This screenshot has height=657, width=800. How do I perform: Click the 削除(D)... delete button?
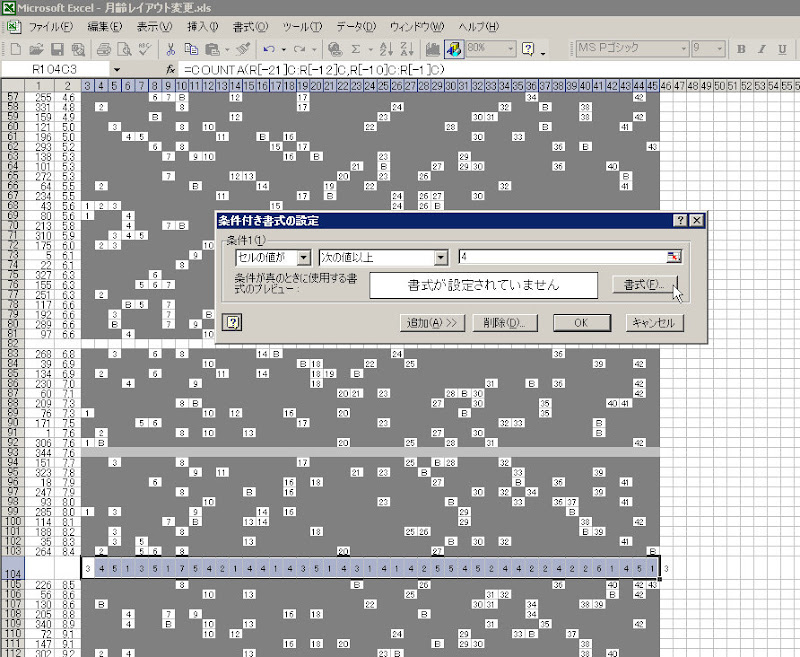click(505, 323)
